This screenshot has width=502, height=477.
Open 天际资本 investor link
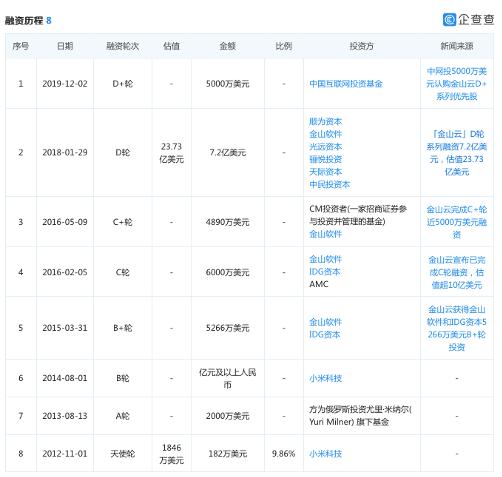(x=325, y=172)
